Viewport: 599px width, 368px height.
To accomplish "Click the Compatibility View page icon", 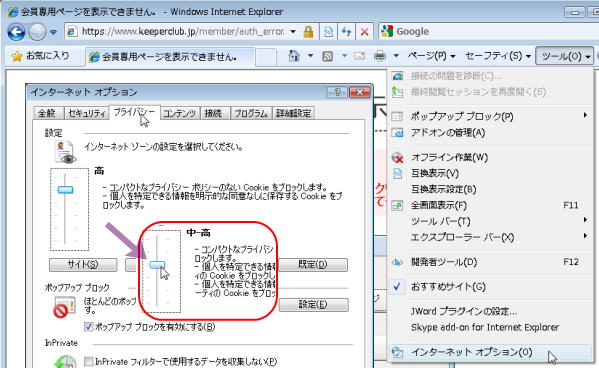I will click(x=328, y=32).
